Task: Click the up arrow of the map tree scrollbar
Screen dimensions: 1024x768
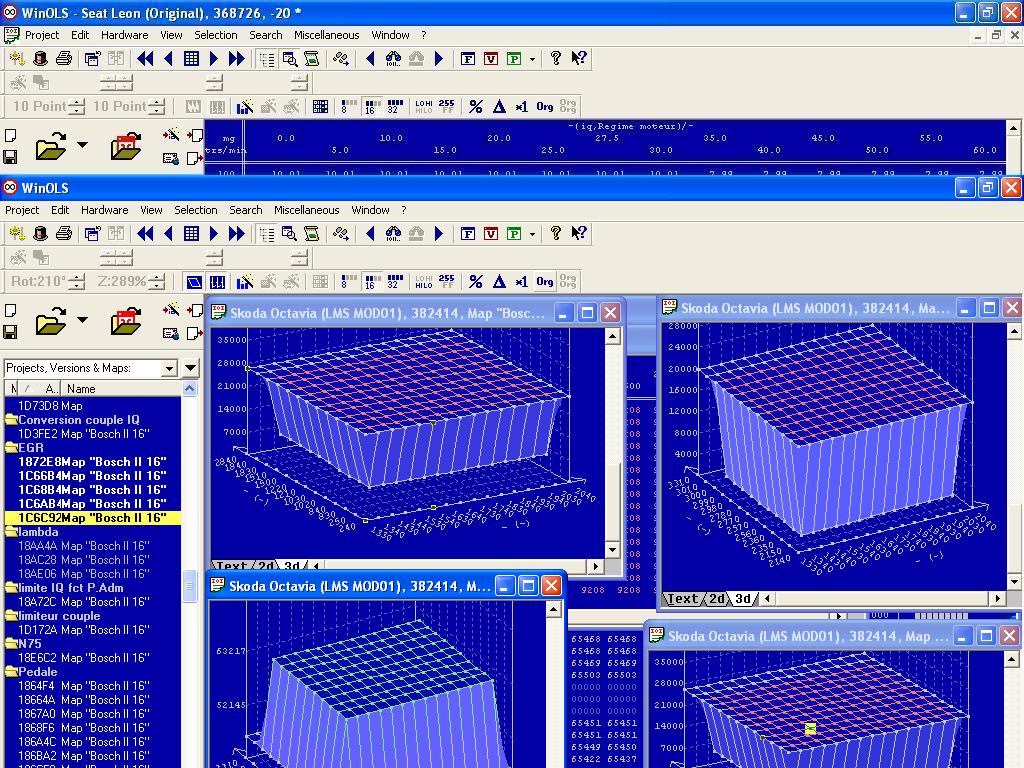Action: coord(190,389)
